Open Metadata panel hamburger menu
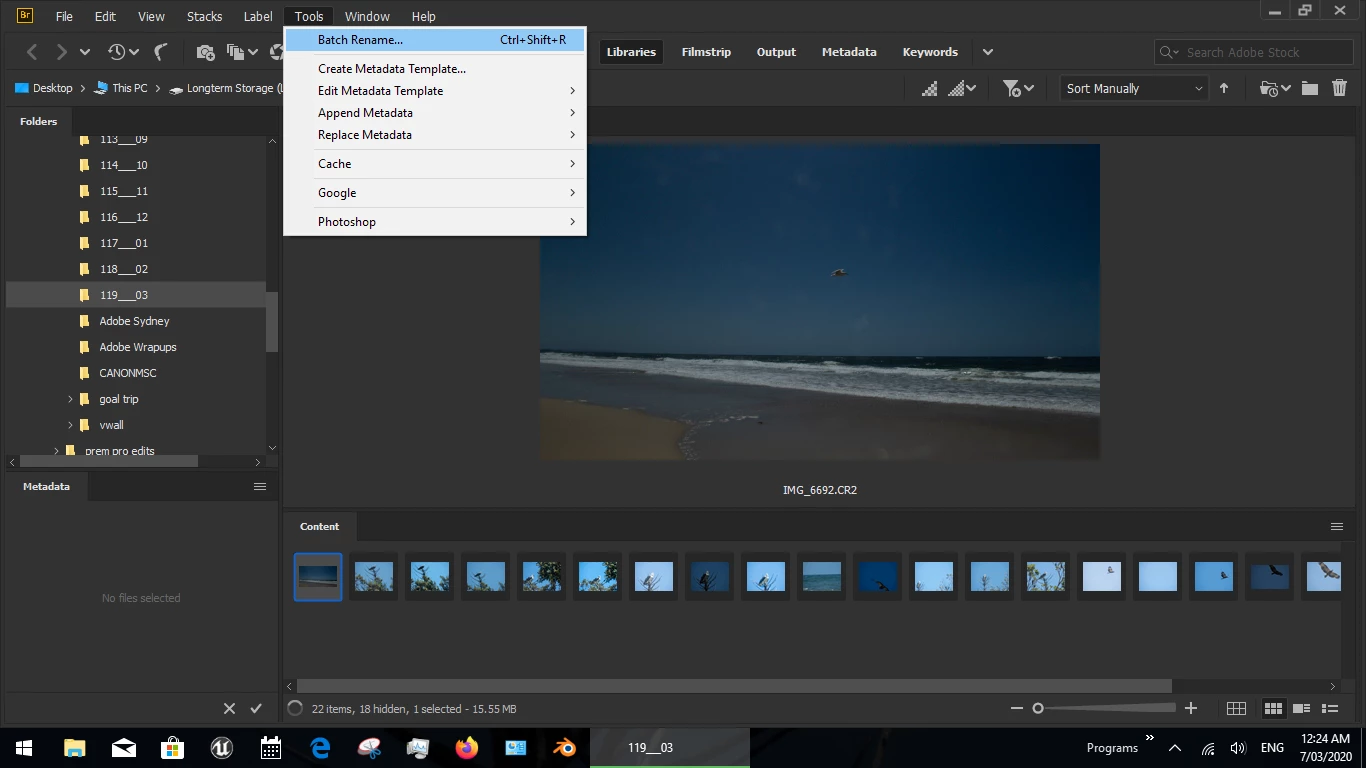Image resolution: width=1366 pixels, height=768 pixels. pos(260,487)
